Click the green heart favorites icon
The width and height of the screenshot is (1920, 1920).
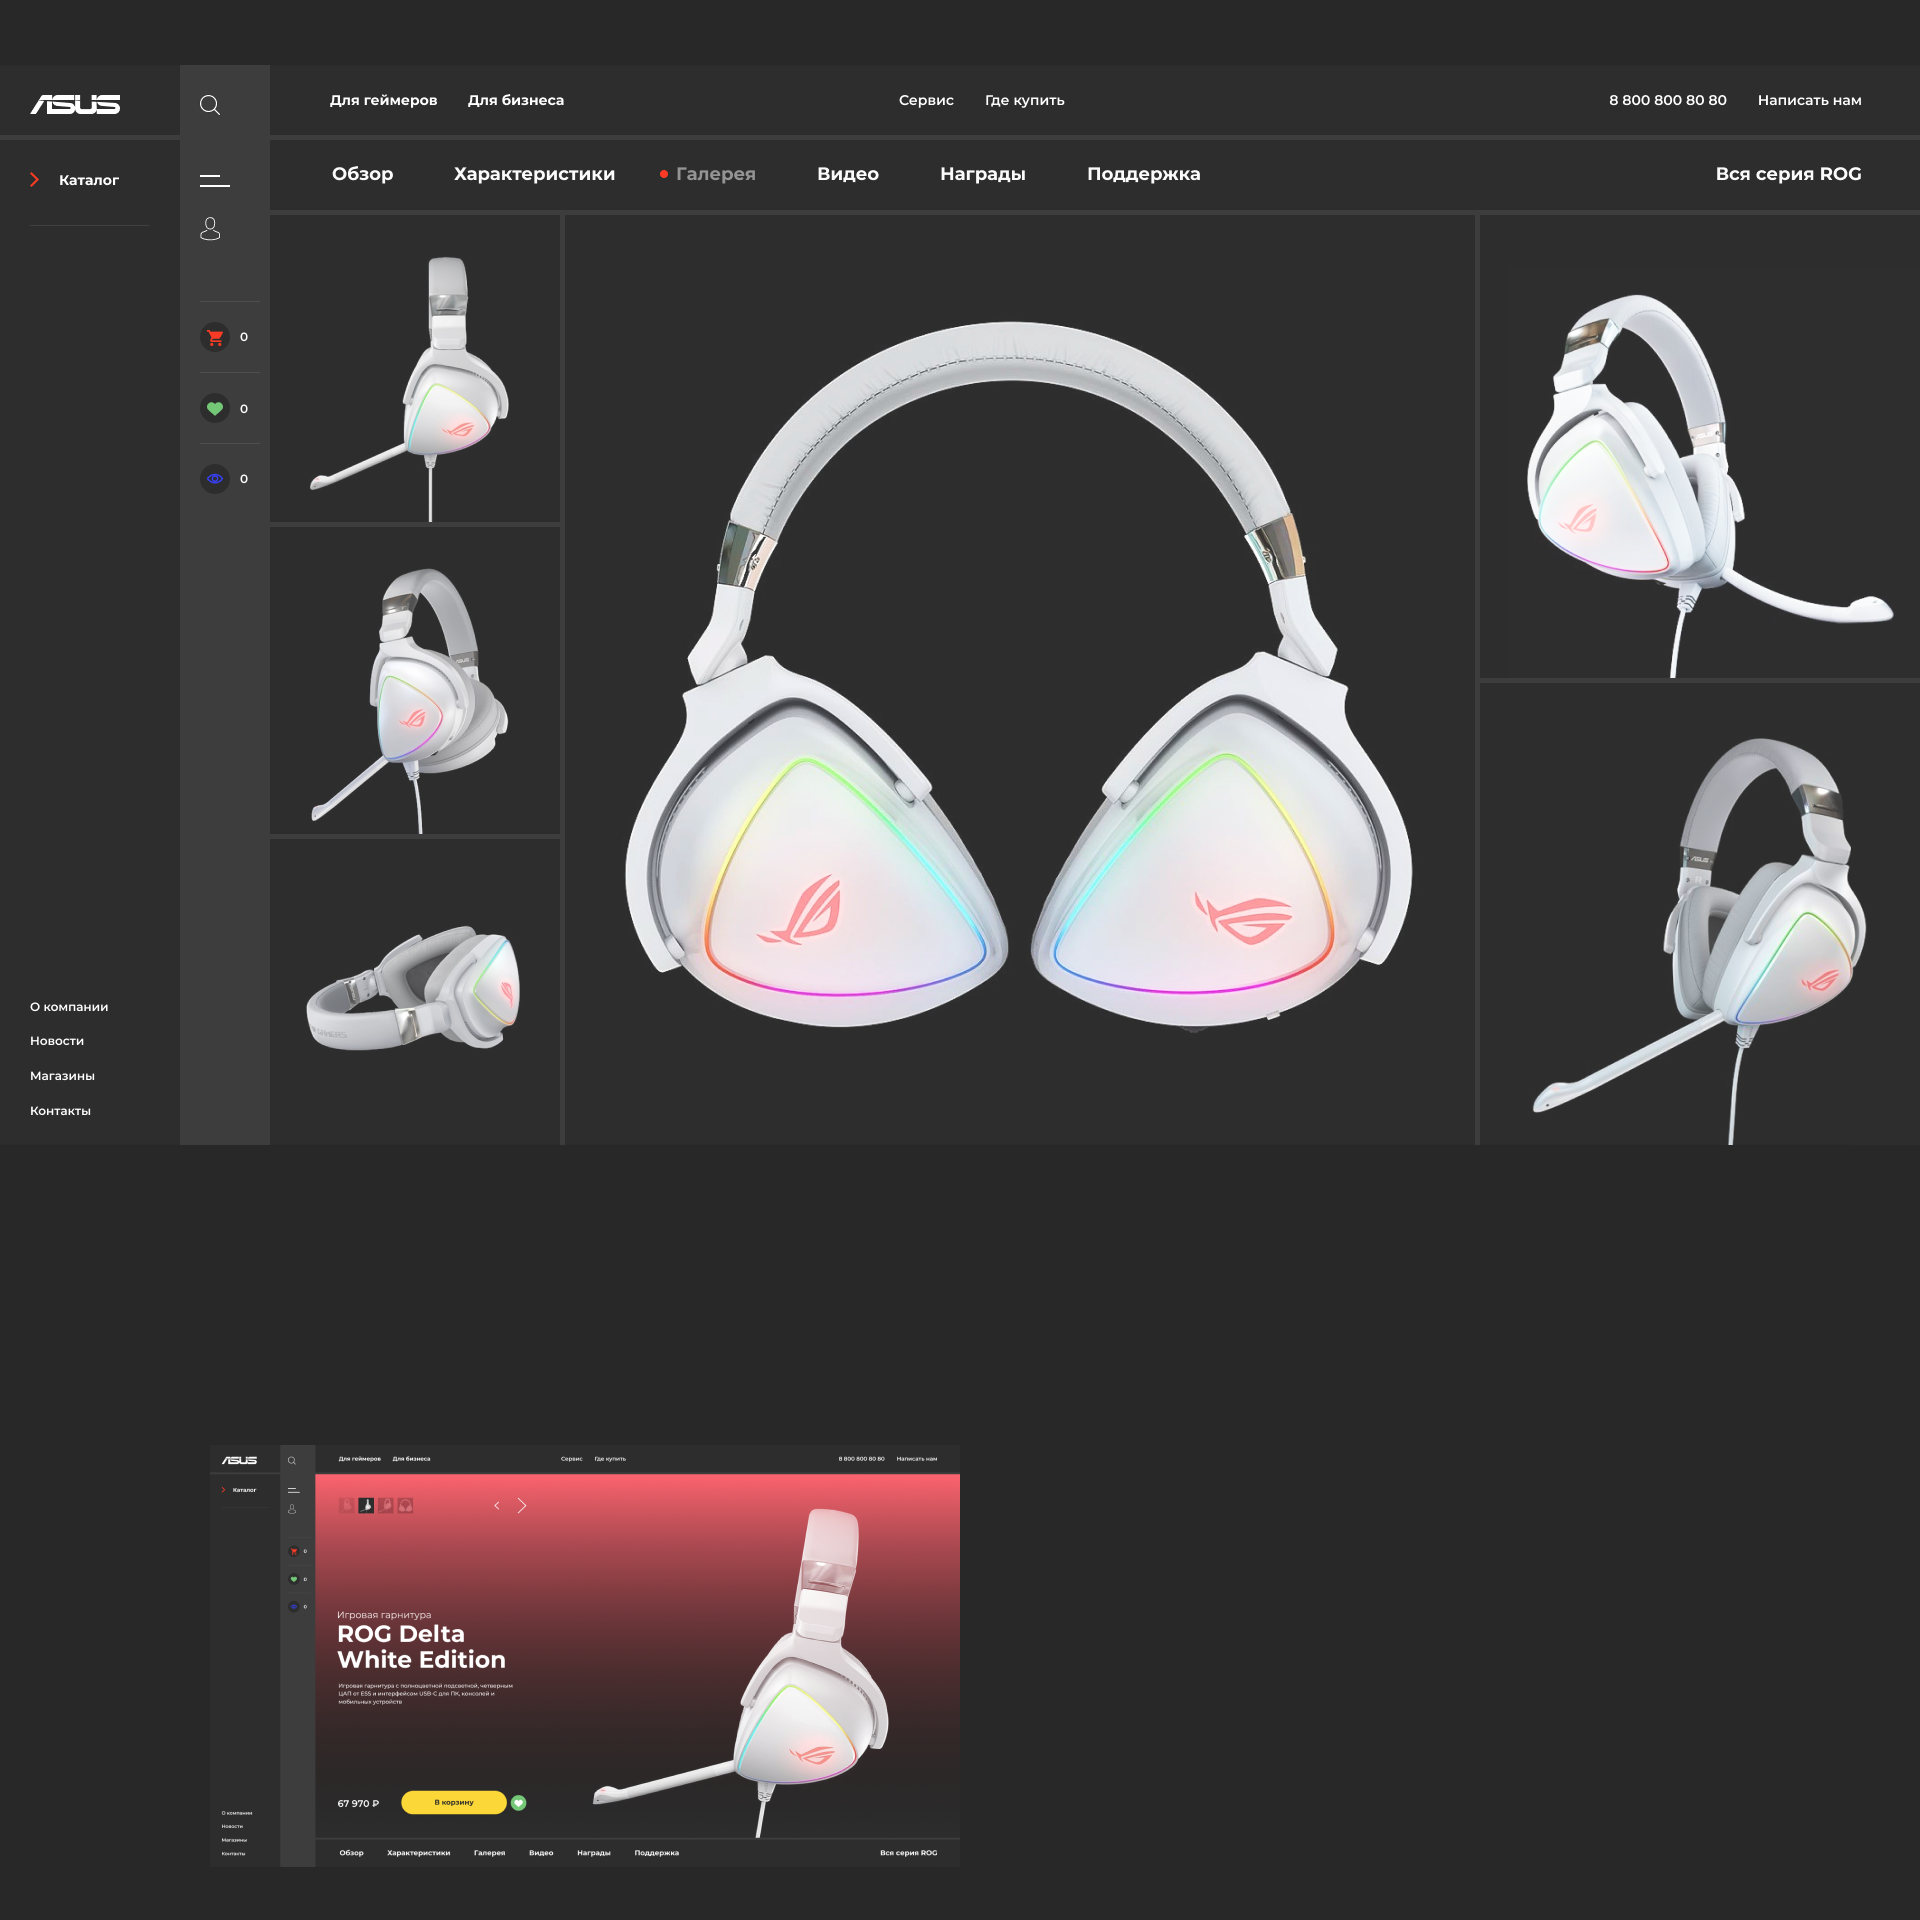coord(215,408)
